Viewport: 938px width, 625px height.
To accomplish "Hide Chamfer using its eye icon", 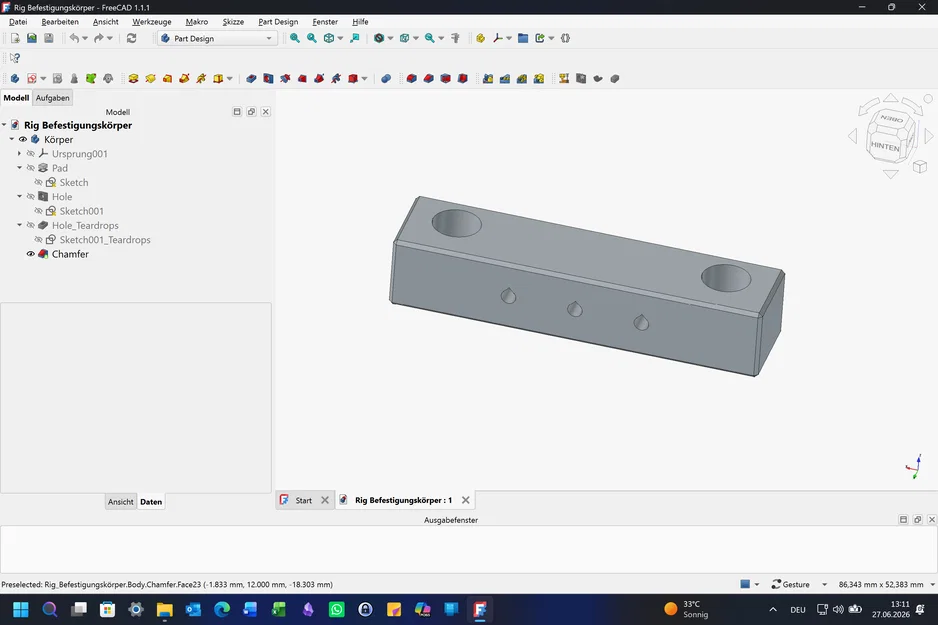I will tap(31, 254).
